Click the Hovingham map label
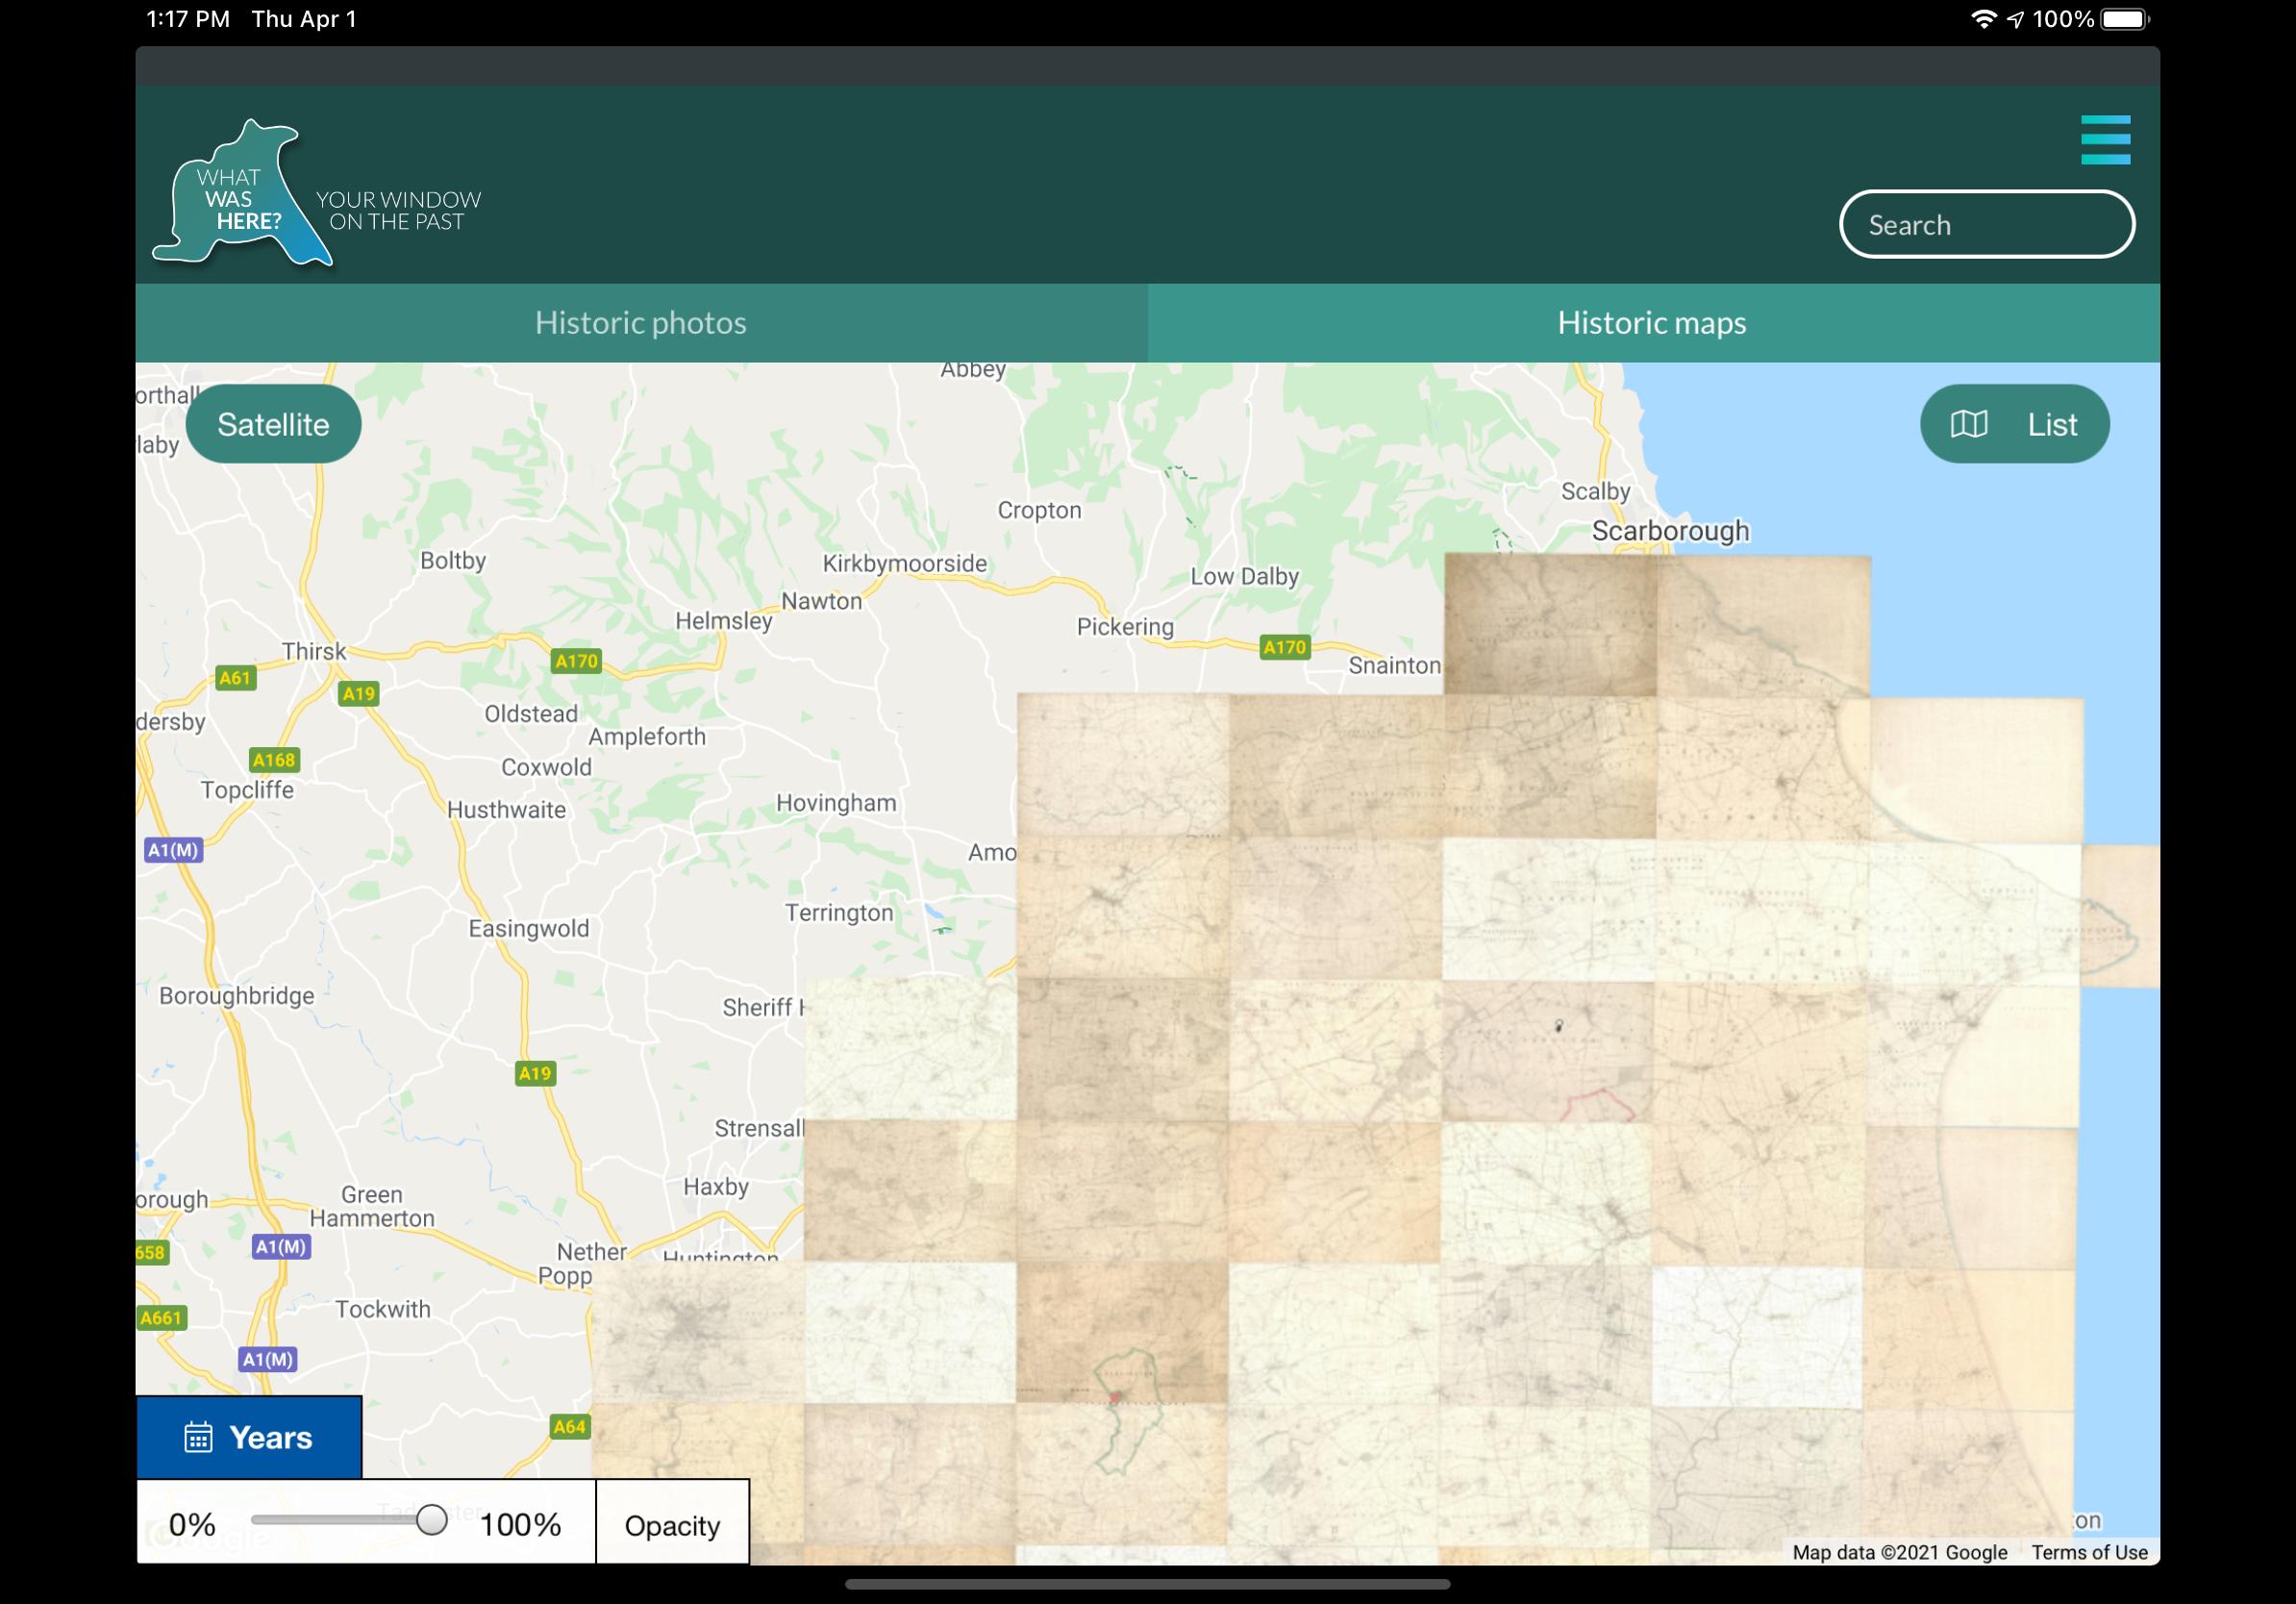2296x1604 pixels. [x=837, y=804]
